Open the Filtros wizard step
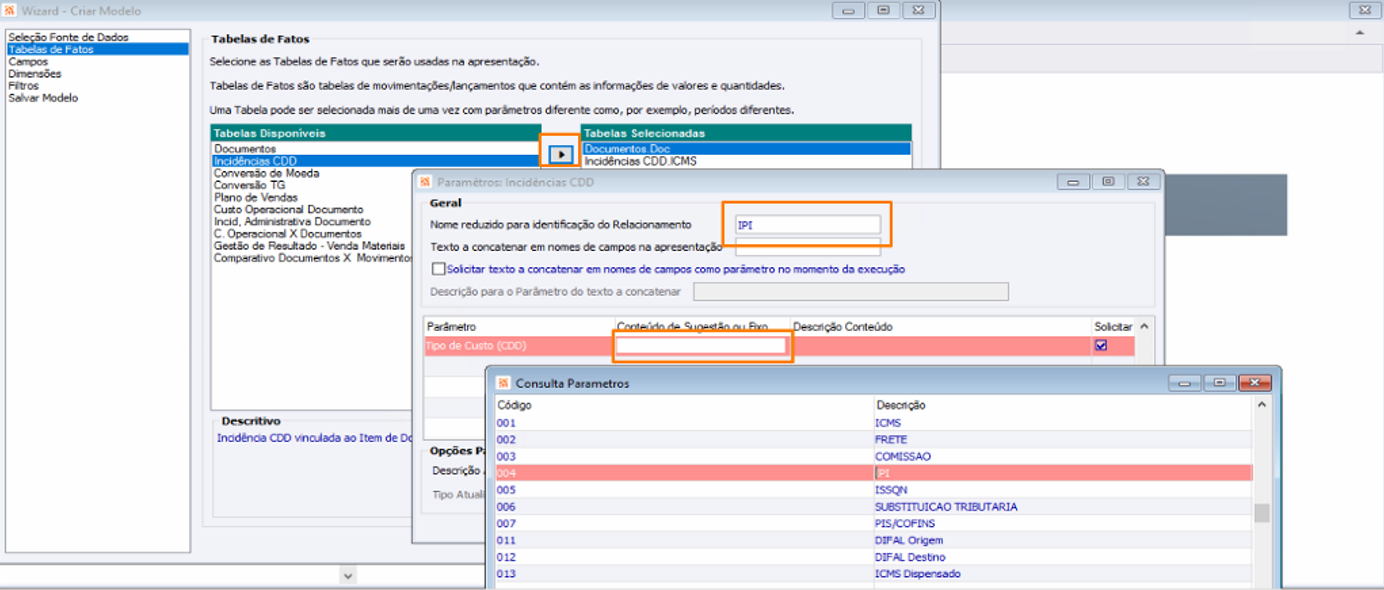The image size is (1384, 590). [x=24, y=85]
